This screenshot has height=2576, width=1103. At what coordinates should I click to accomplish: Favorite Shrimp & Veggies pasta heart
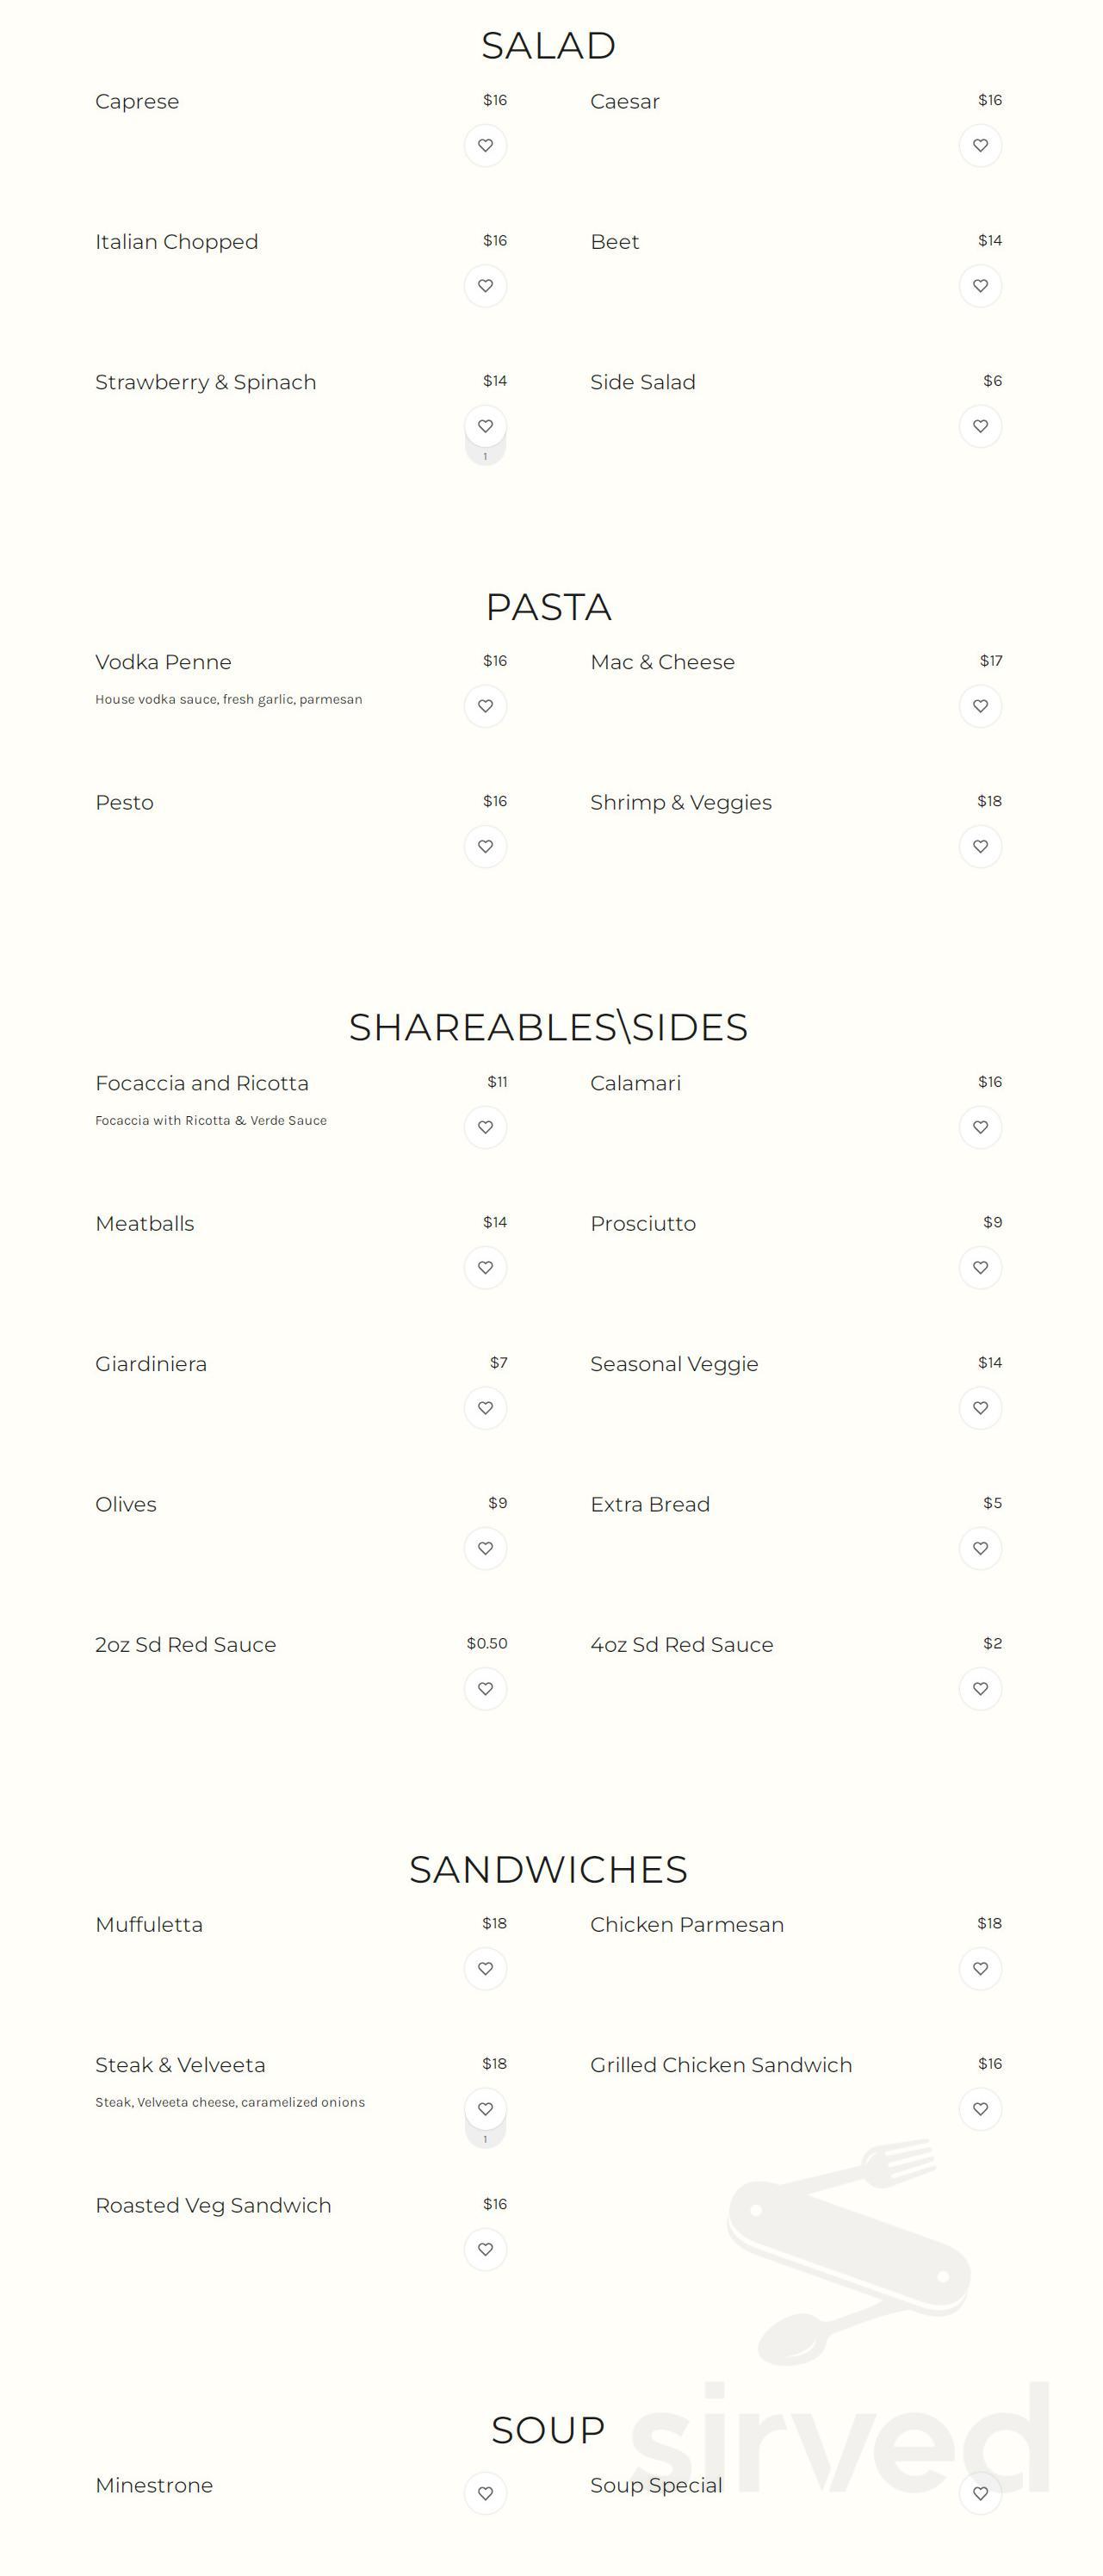click(x=980, y=846)
